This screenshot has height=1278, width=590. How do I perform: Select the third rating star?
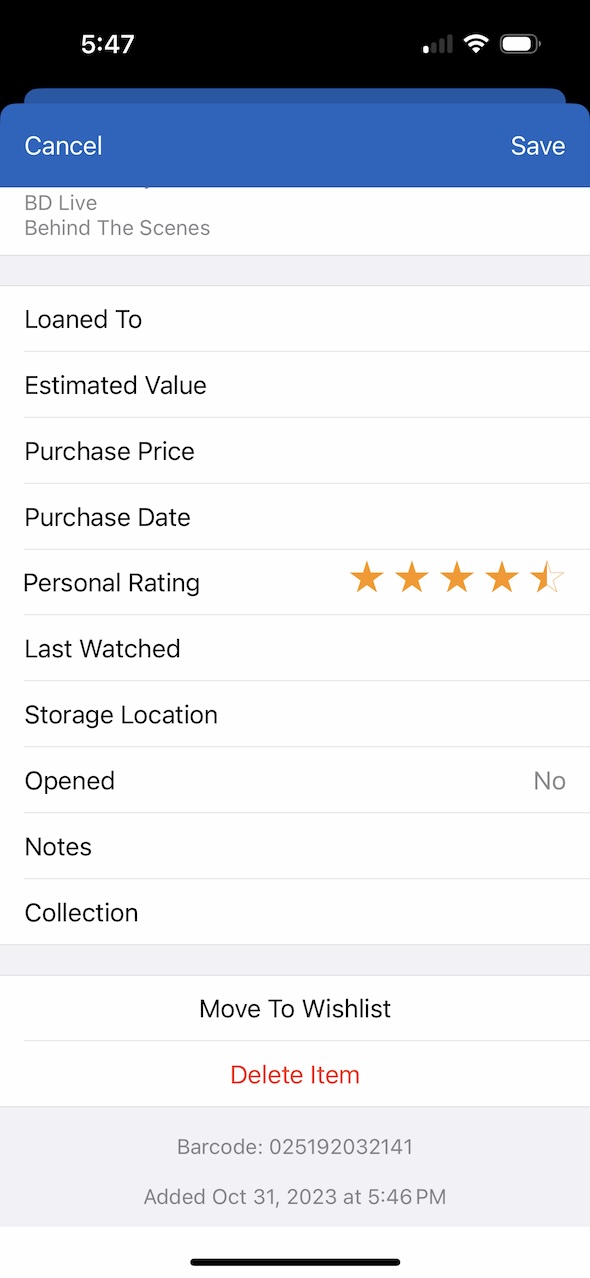pyautogui.click(x=457, y=578)
